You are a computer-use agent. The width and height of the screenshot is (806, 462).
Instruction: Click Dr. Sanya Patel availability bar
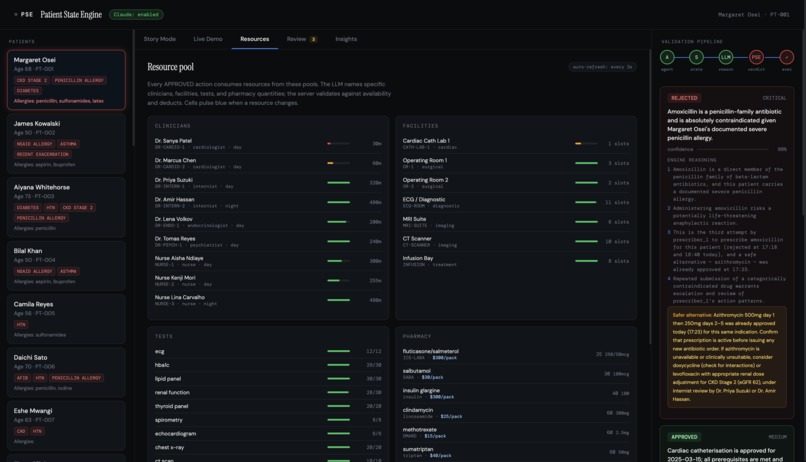click(338, 143)
